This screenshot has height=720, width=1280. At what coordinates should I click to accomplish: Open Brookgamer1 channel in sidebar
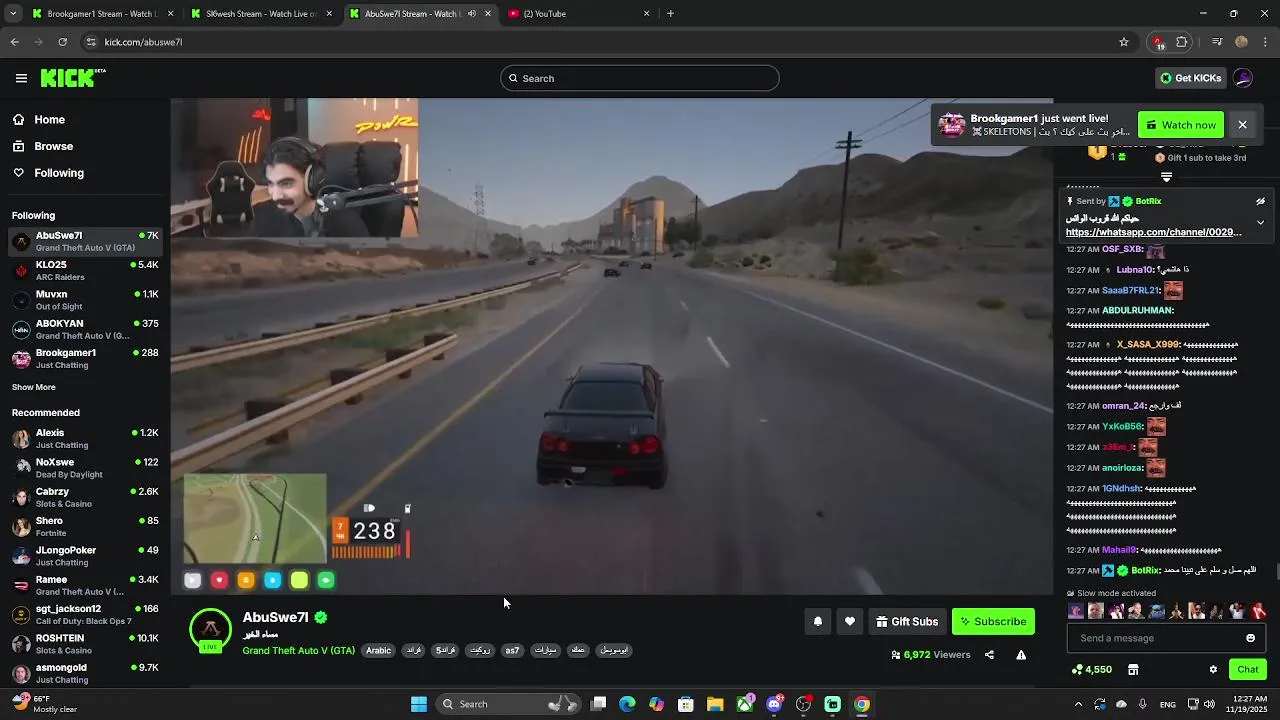click(85, 359)
